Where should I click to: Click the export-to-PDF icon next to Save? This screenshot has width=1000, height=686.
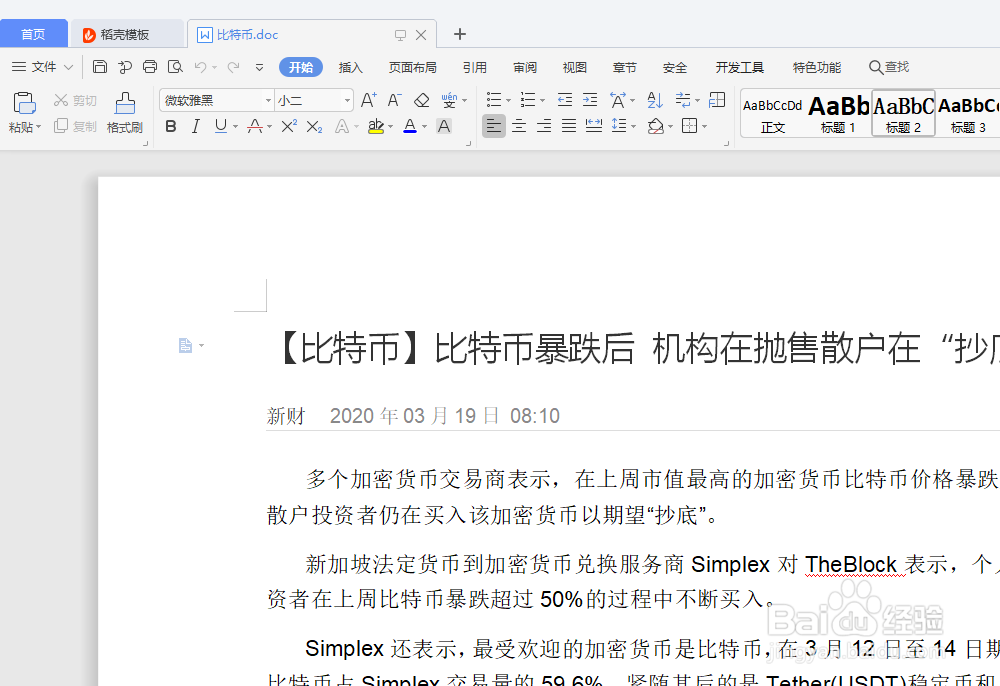(125, 67)
